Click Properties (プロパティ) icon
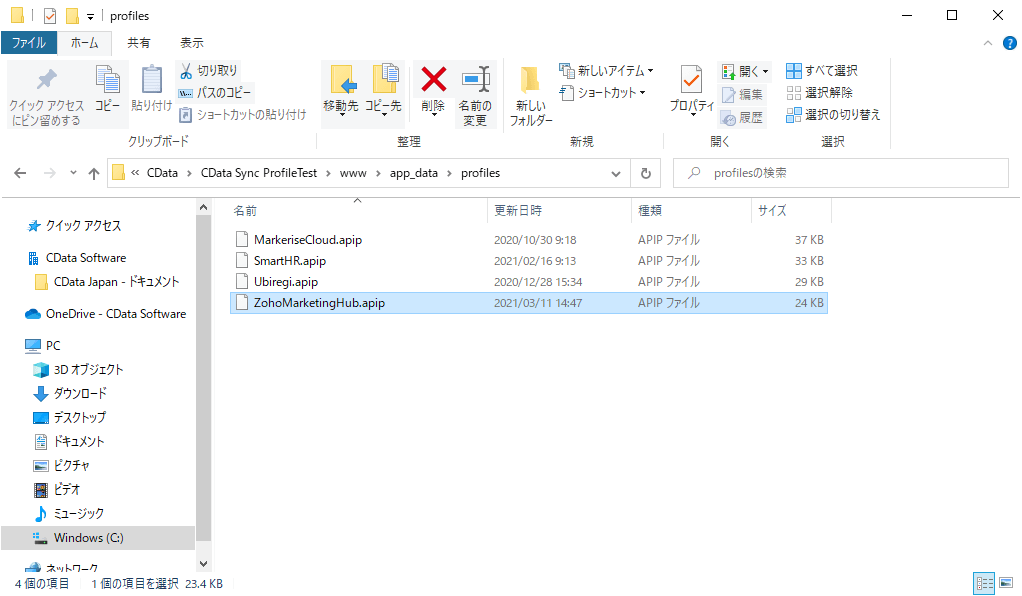The image size is (1022, 596). [692, 80]
